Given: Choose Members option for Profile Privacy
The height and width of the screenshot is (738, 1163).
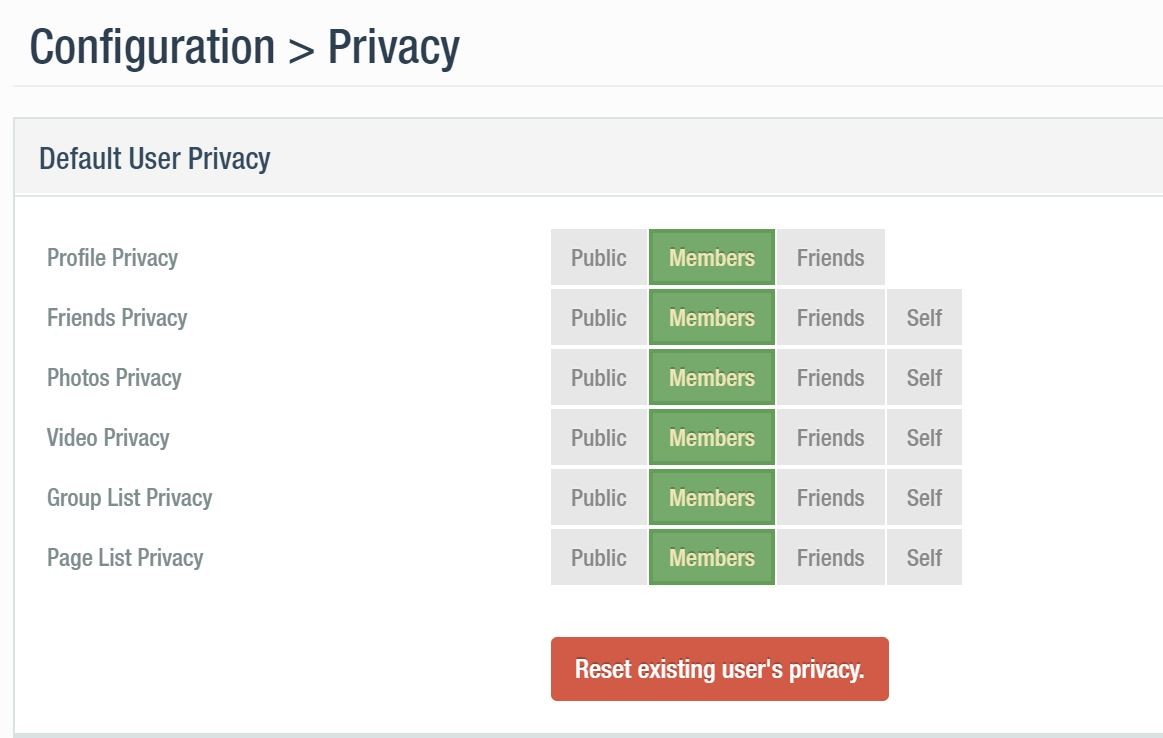Looking at the screenshot, I should (x=712, y=258).
